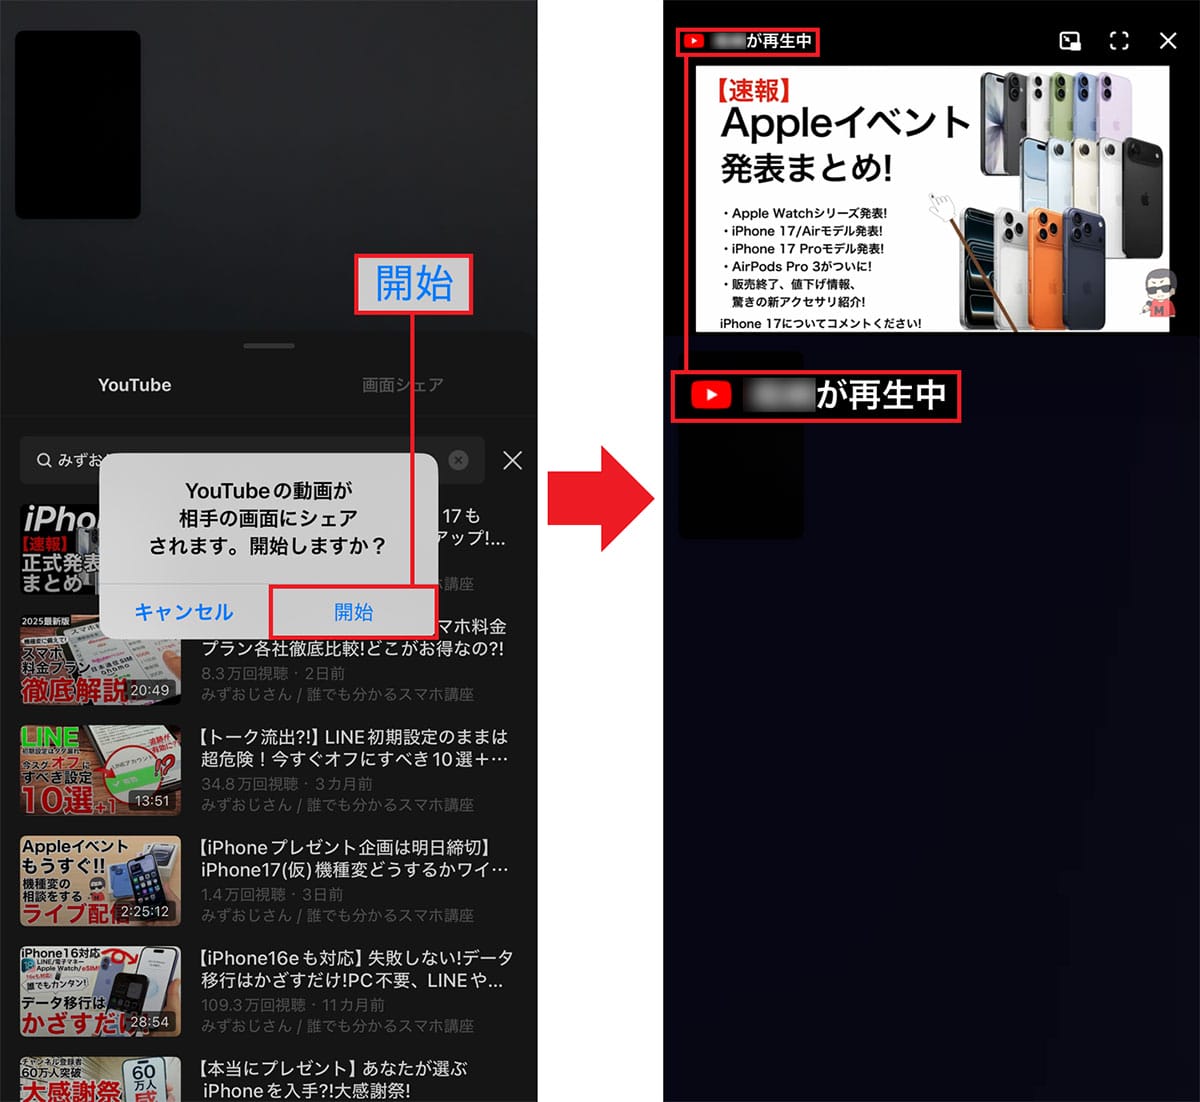The image size is (1200, 1102).
Task: Minimize the shared video with the picture-in-picture icon
Action: [x=1070, y=41]
